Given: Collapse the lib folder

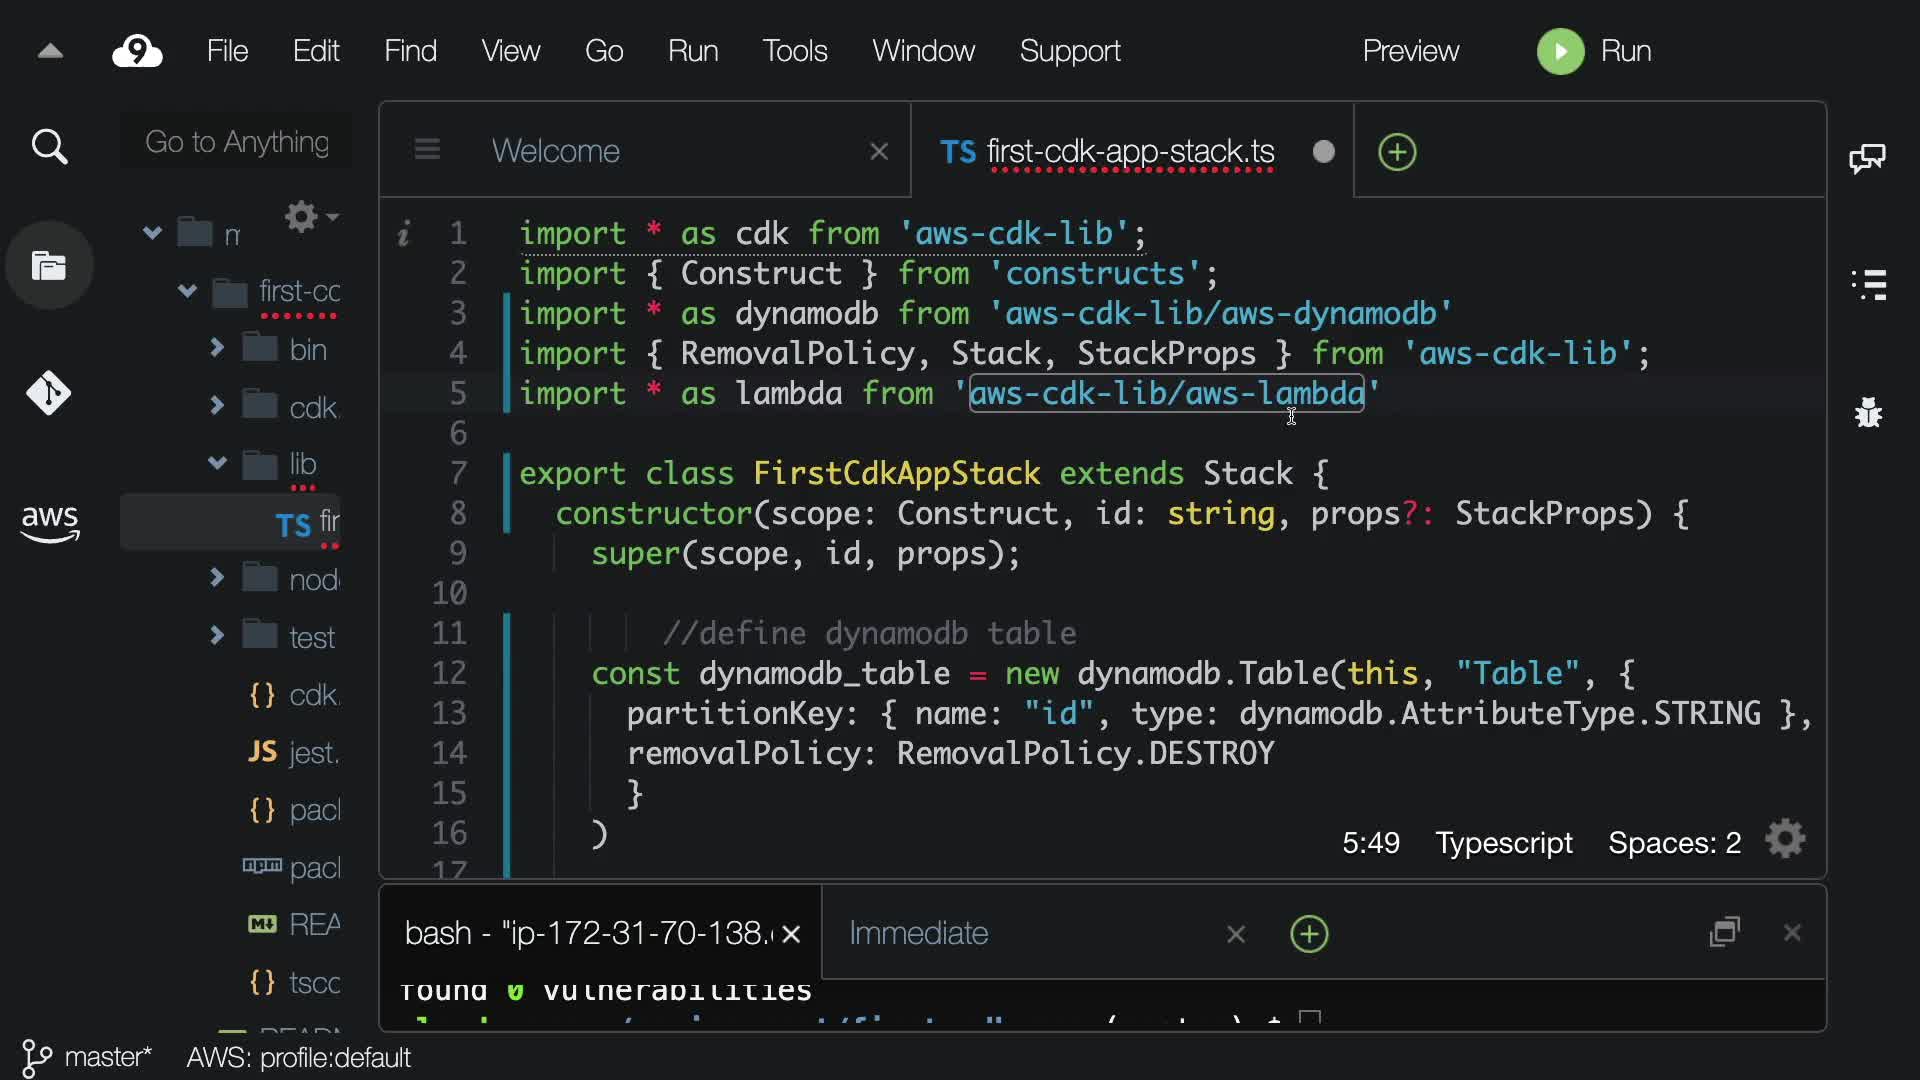Looking at the screenshot, I should point(217,463).
